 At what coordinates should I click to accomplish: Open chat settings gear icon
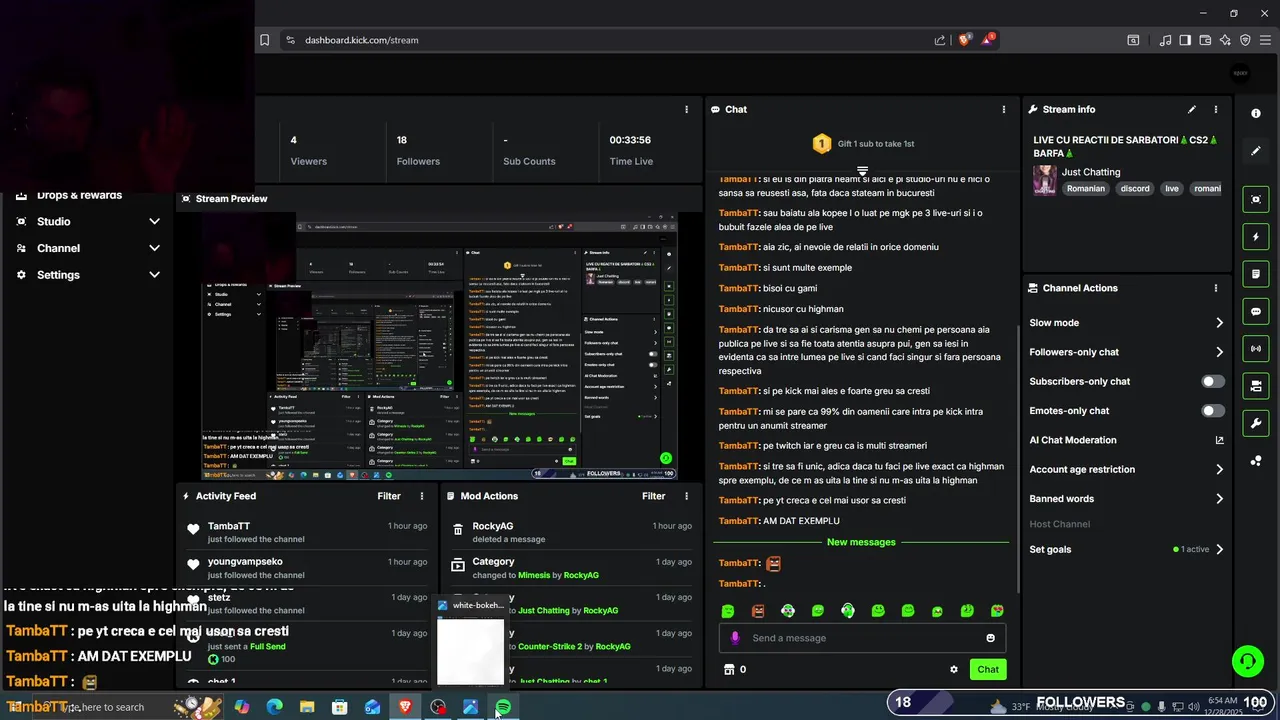click(x=954, y=670)
